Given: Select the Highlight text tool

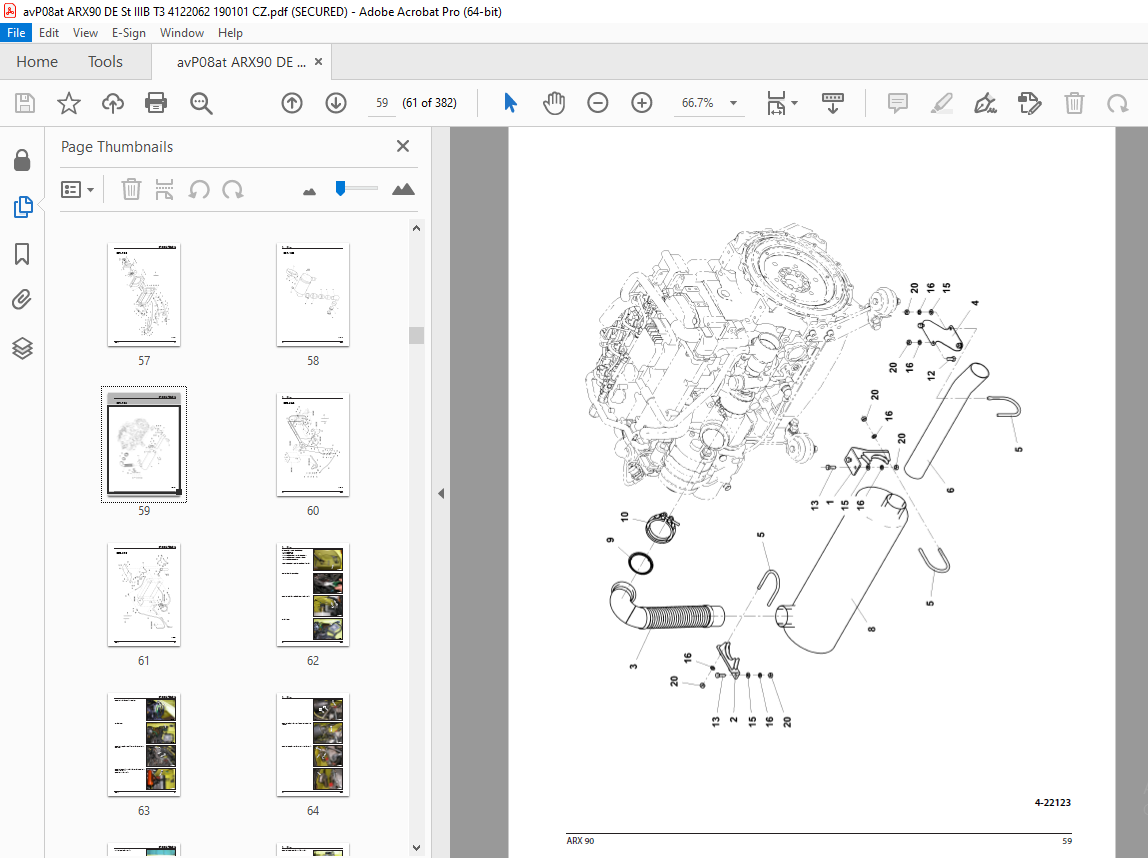Looking at the screenshot, I should pos(942,103).
